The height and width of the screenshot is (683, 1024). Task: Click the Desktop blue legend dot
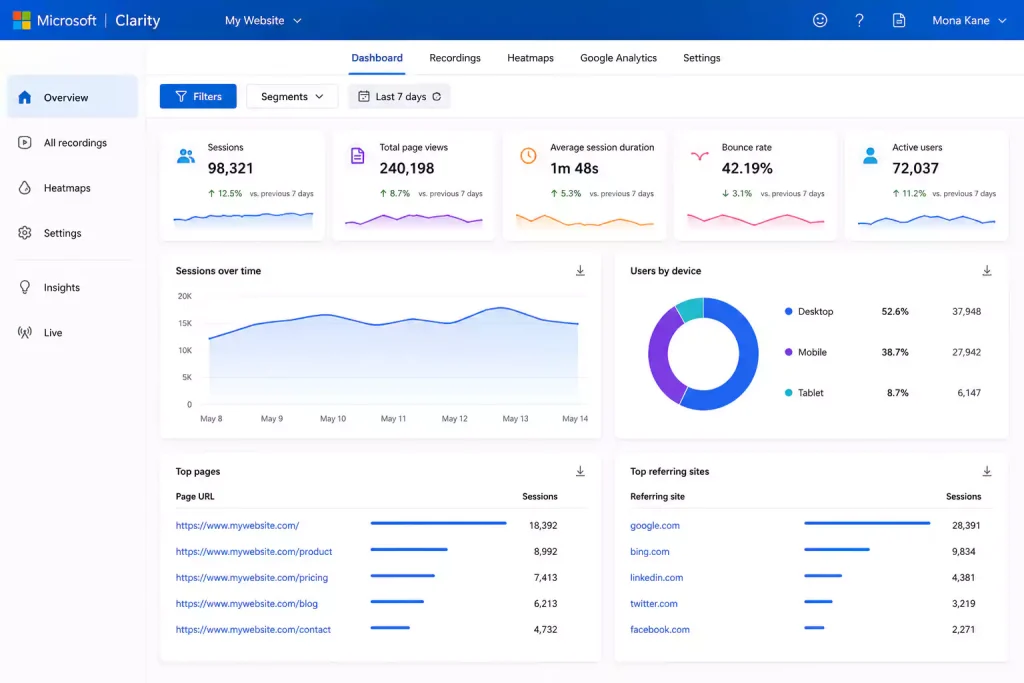coord(788,311)
